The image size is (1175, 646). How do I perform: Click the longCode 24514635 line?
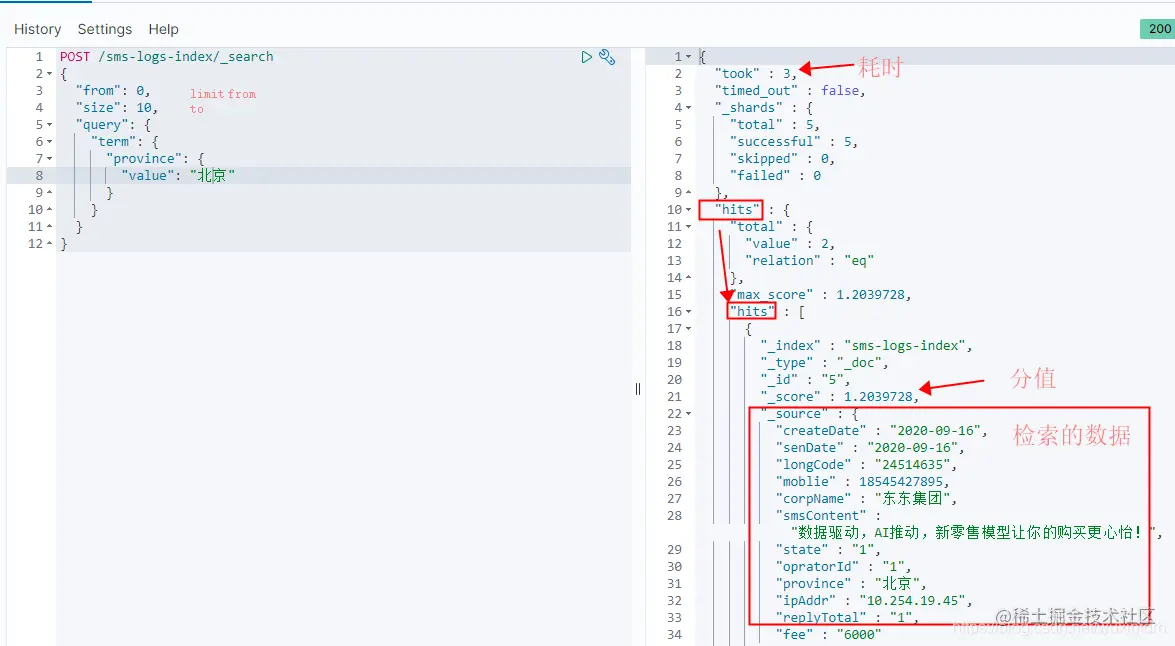coord(866,465)
